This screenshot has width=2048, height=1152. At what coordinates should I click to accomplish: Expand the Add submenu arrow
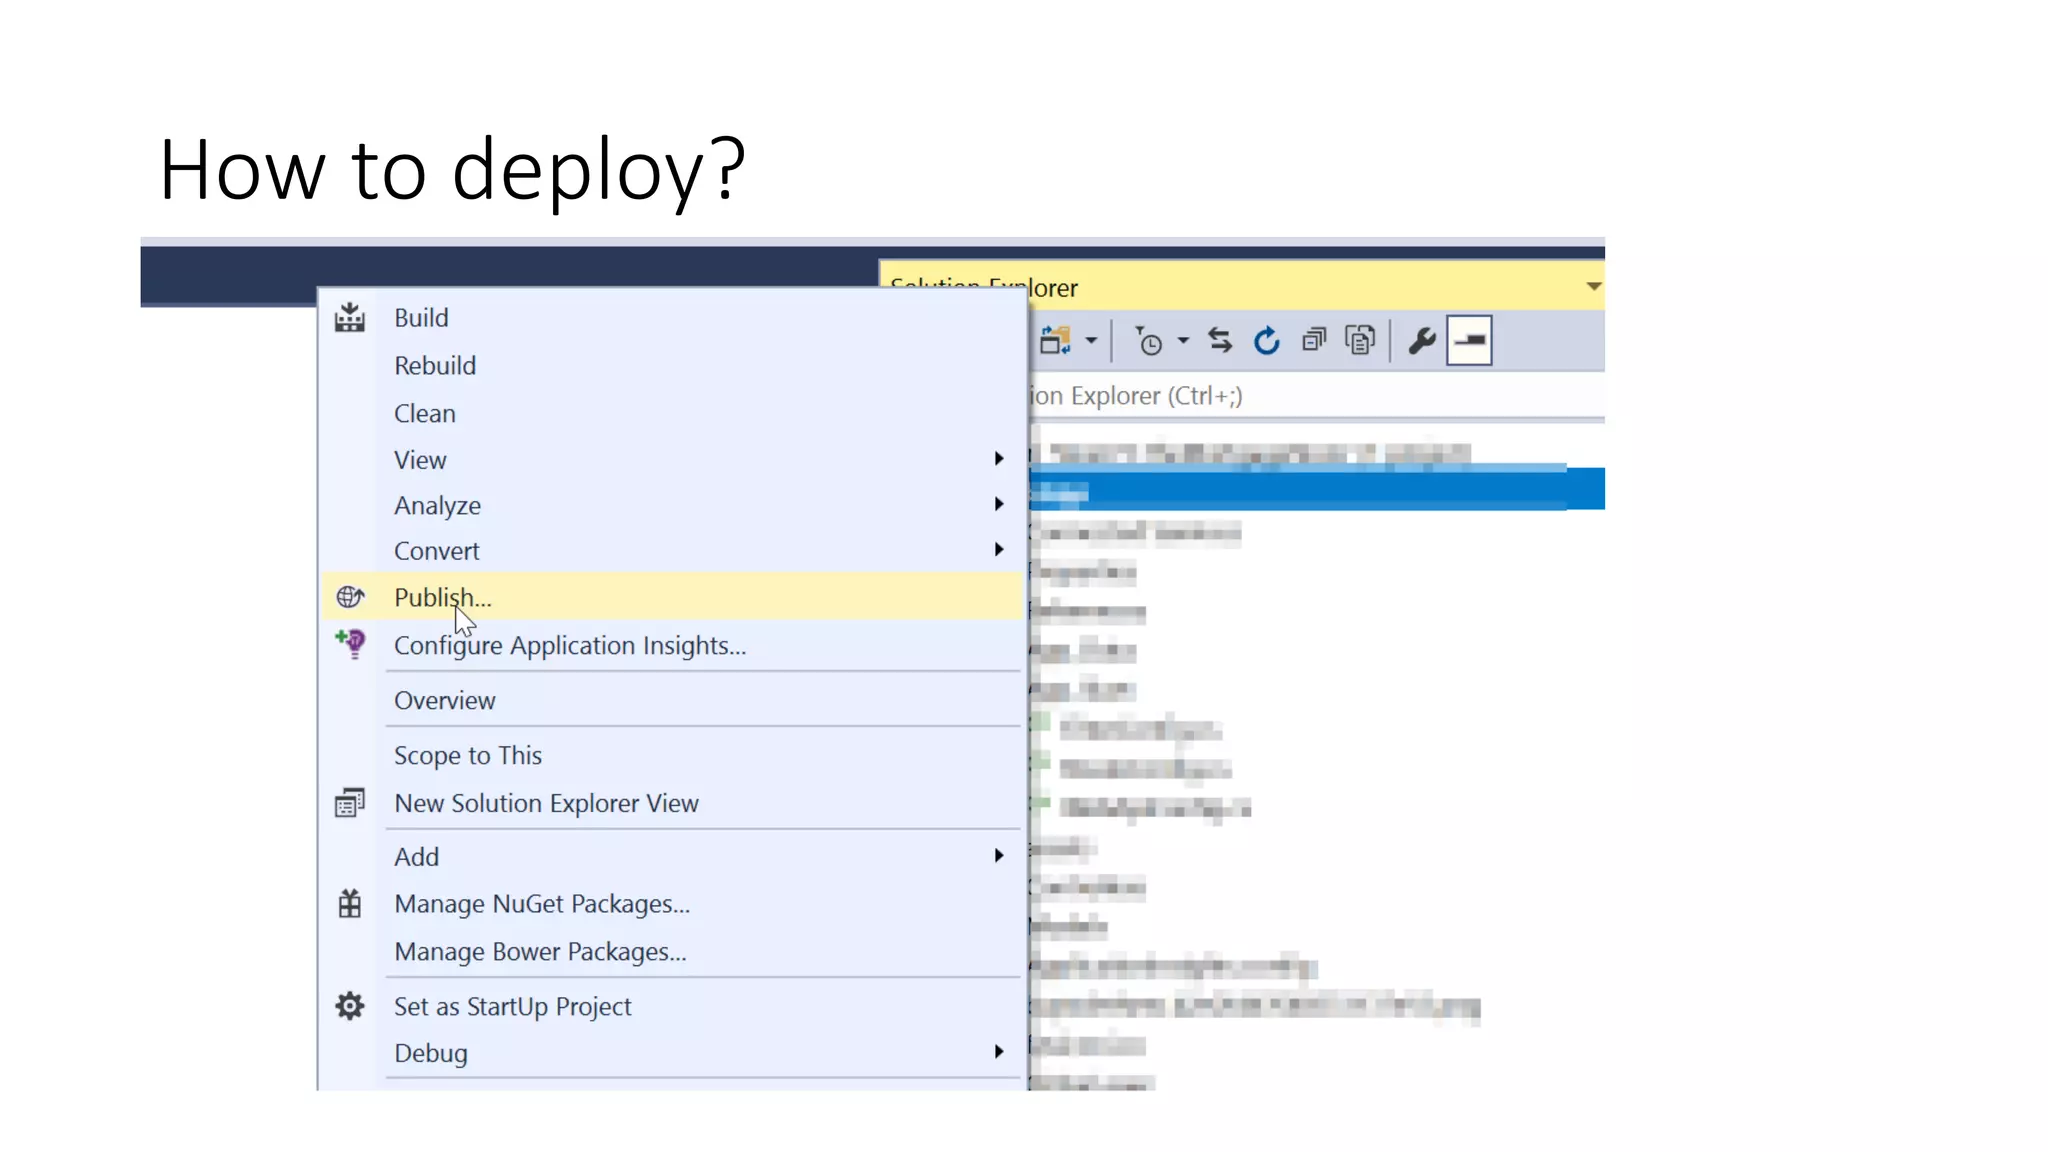click(x=998, y=856)
